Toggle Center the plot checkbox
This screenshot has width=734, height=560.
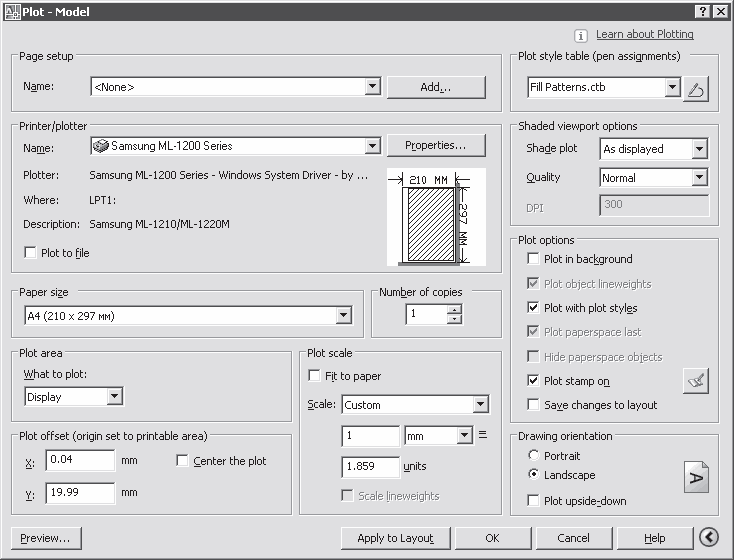[182, 461]
